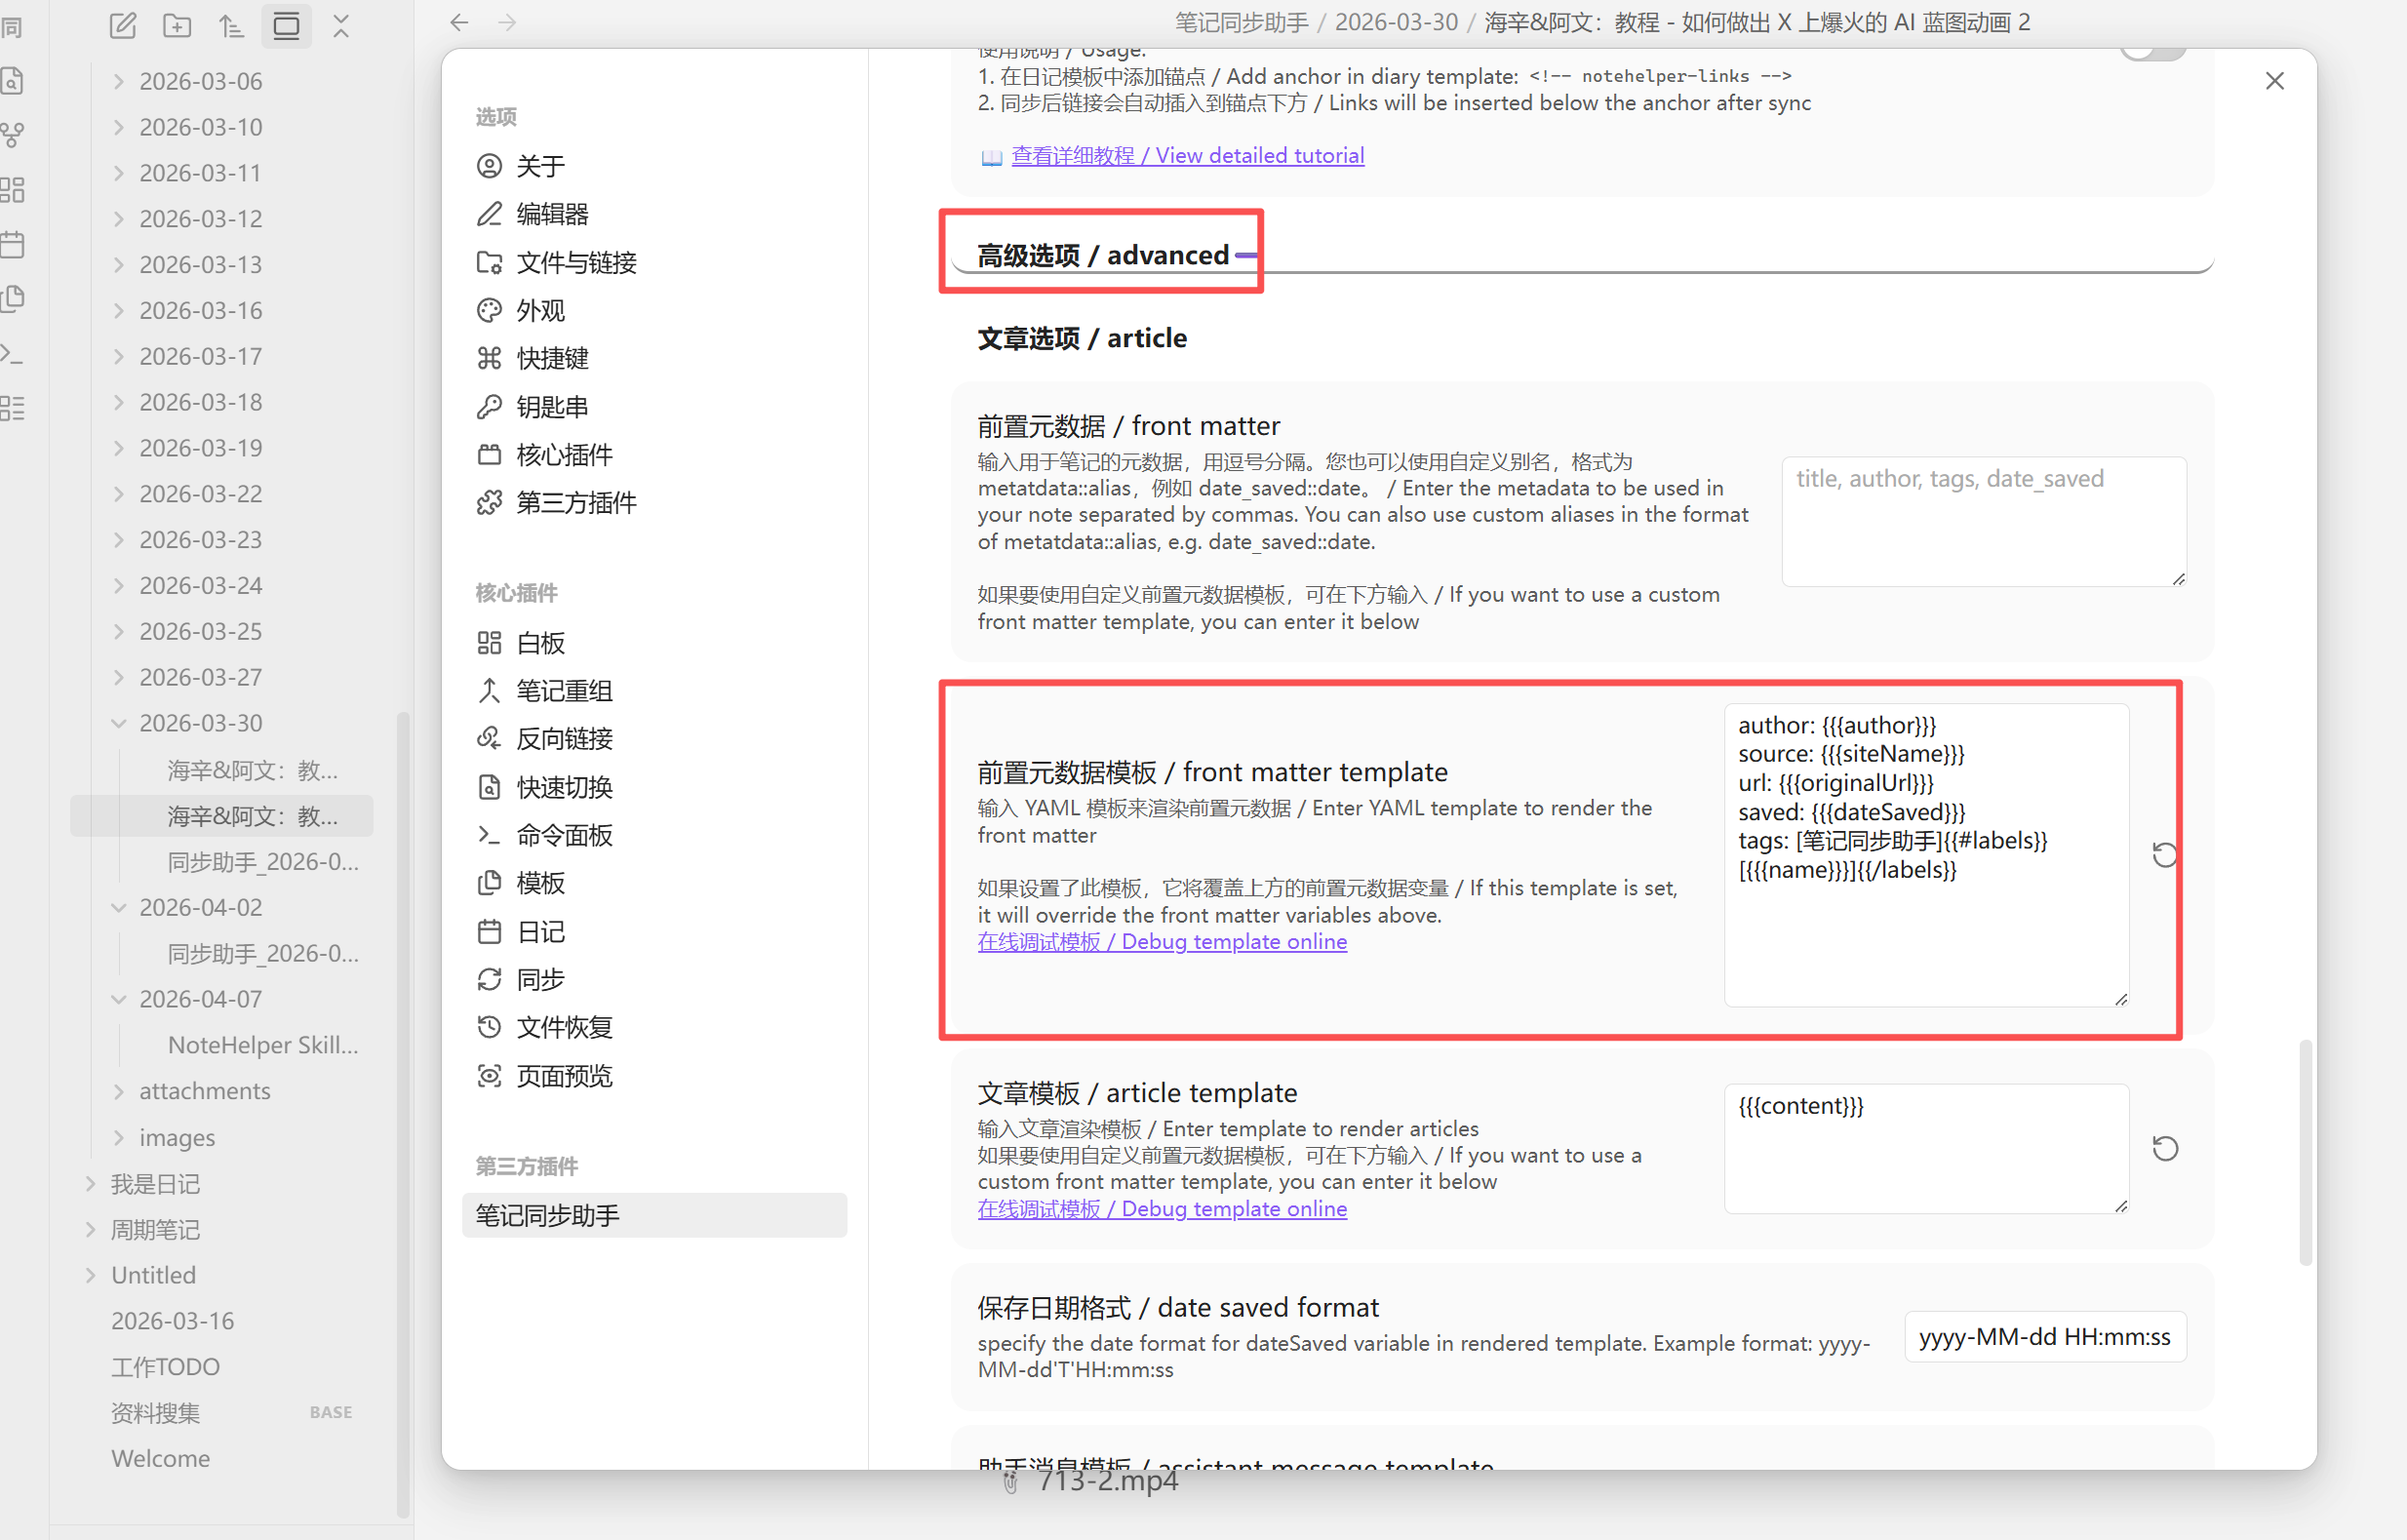Click the 文章选项 / article heading

(1082, 338)
